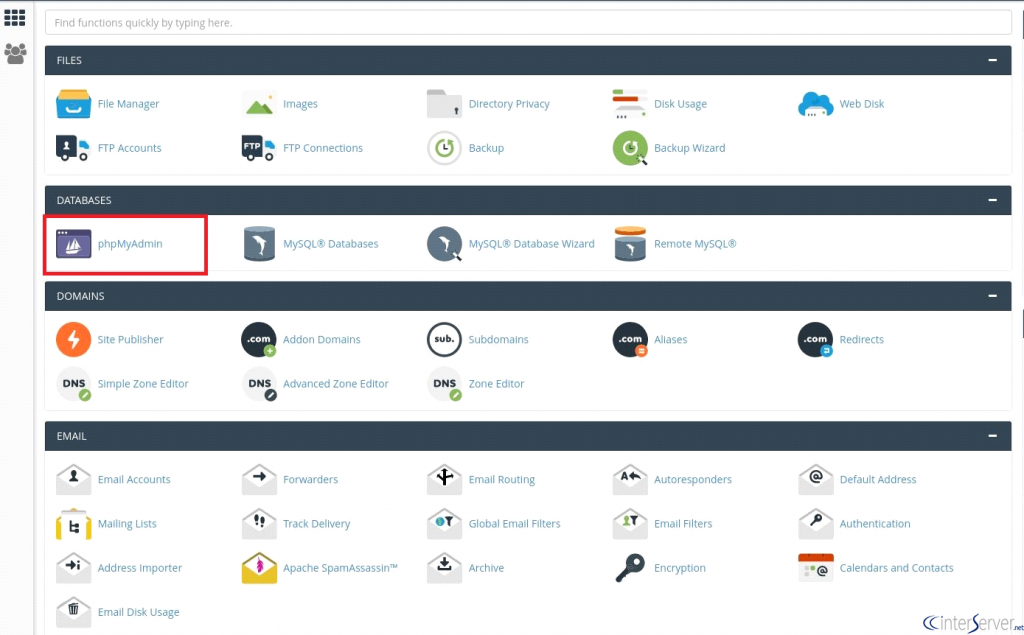Open the Autoresponders link
Image resolution: width=1024 pixels, height=635 pixels.
tap(693, 480)
